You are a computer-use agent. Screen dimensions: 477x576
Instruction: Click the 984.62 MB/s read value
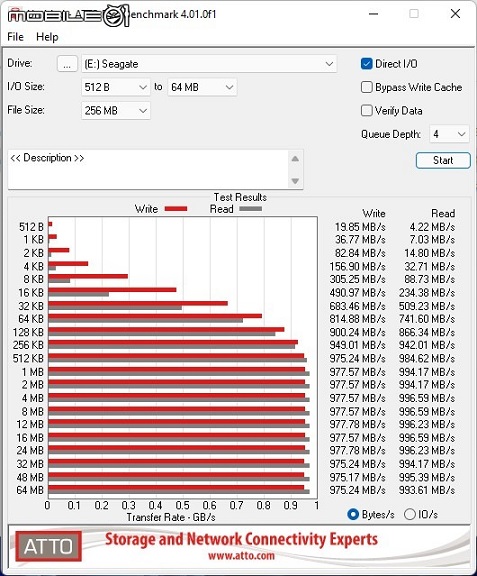coord(427,359)
